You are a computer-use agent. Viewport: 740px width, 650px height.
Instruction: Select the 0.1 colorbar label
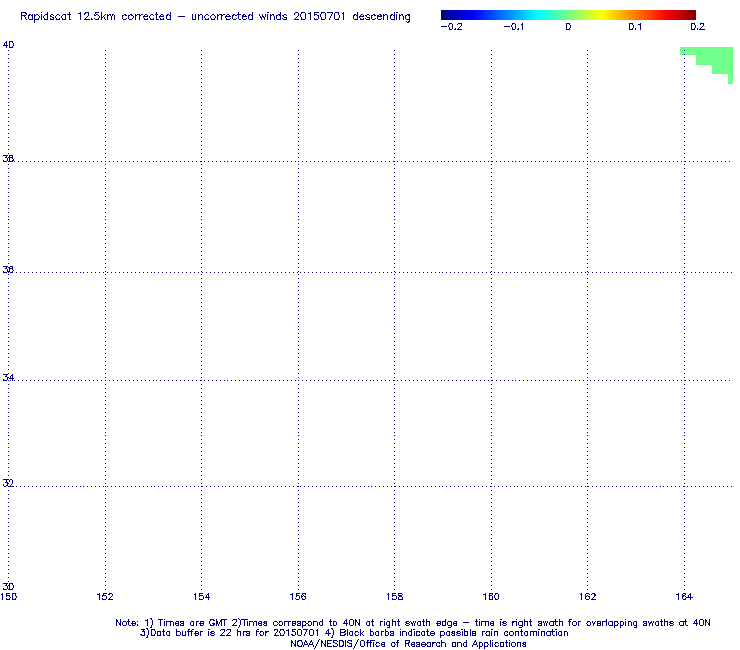(x=635, y=27)
